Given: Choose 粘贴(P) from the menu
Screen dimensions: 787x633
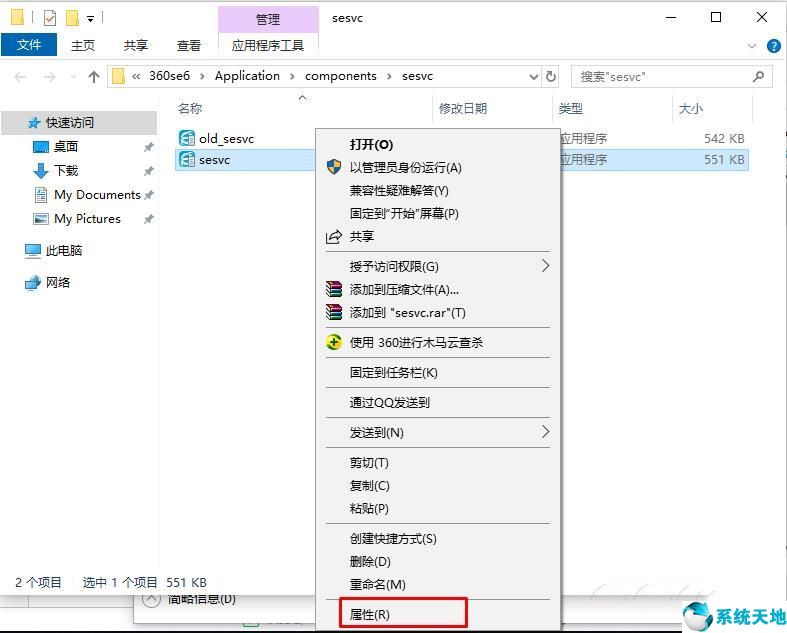Looking at the screenshot, I should (438, 509).
